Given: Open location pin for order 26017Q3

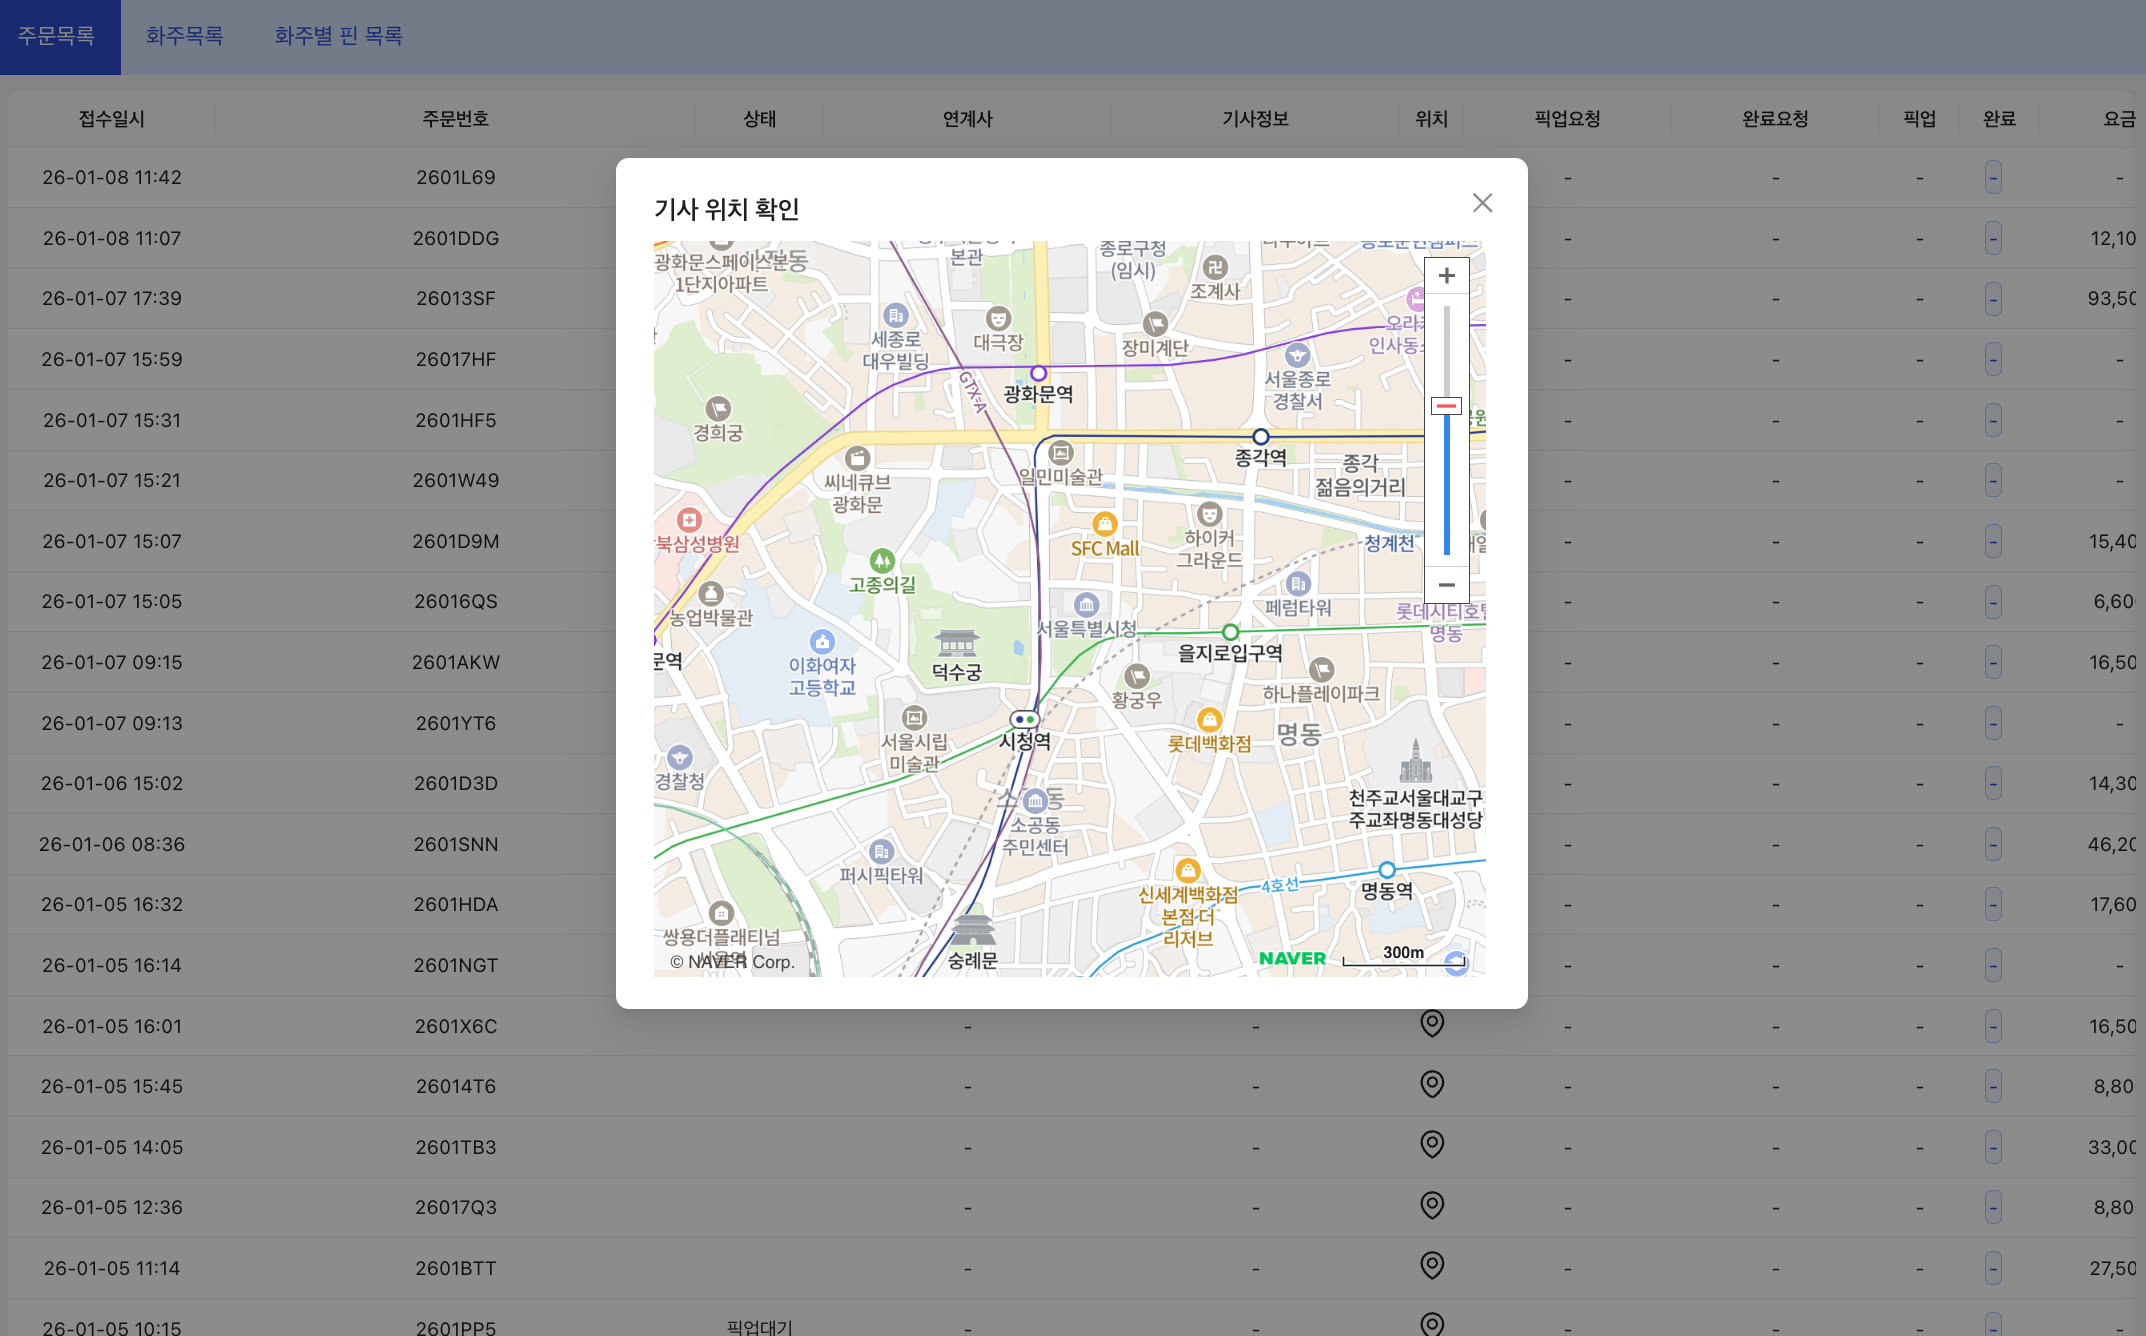Looking at the screenshot, I should [x=1432, y=1205].
